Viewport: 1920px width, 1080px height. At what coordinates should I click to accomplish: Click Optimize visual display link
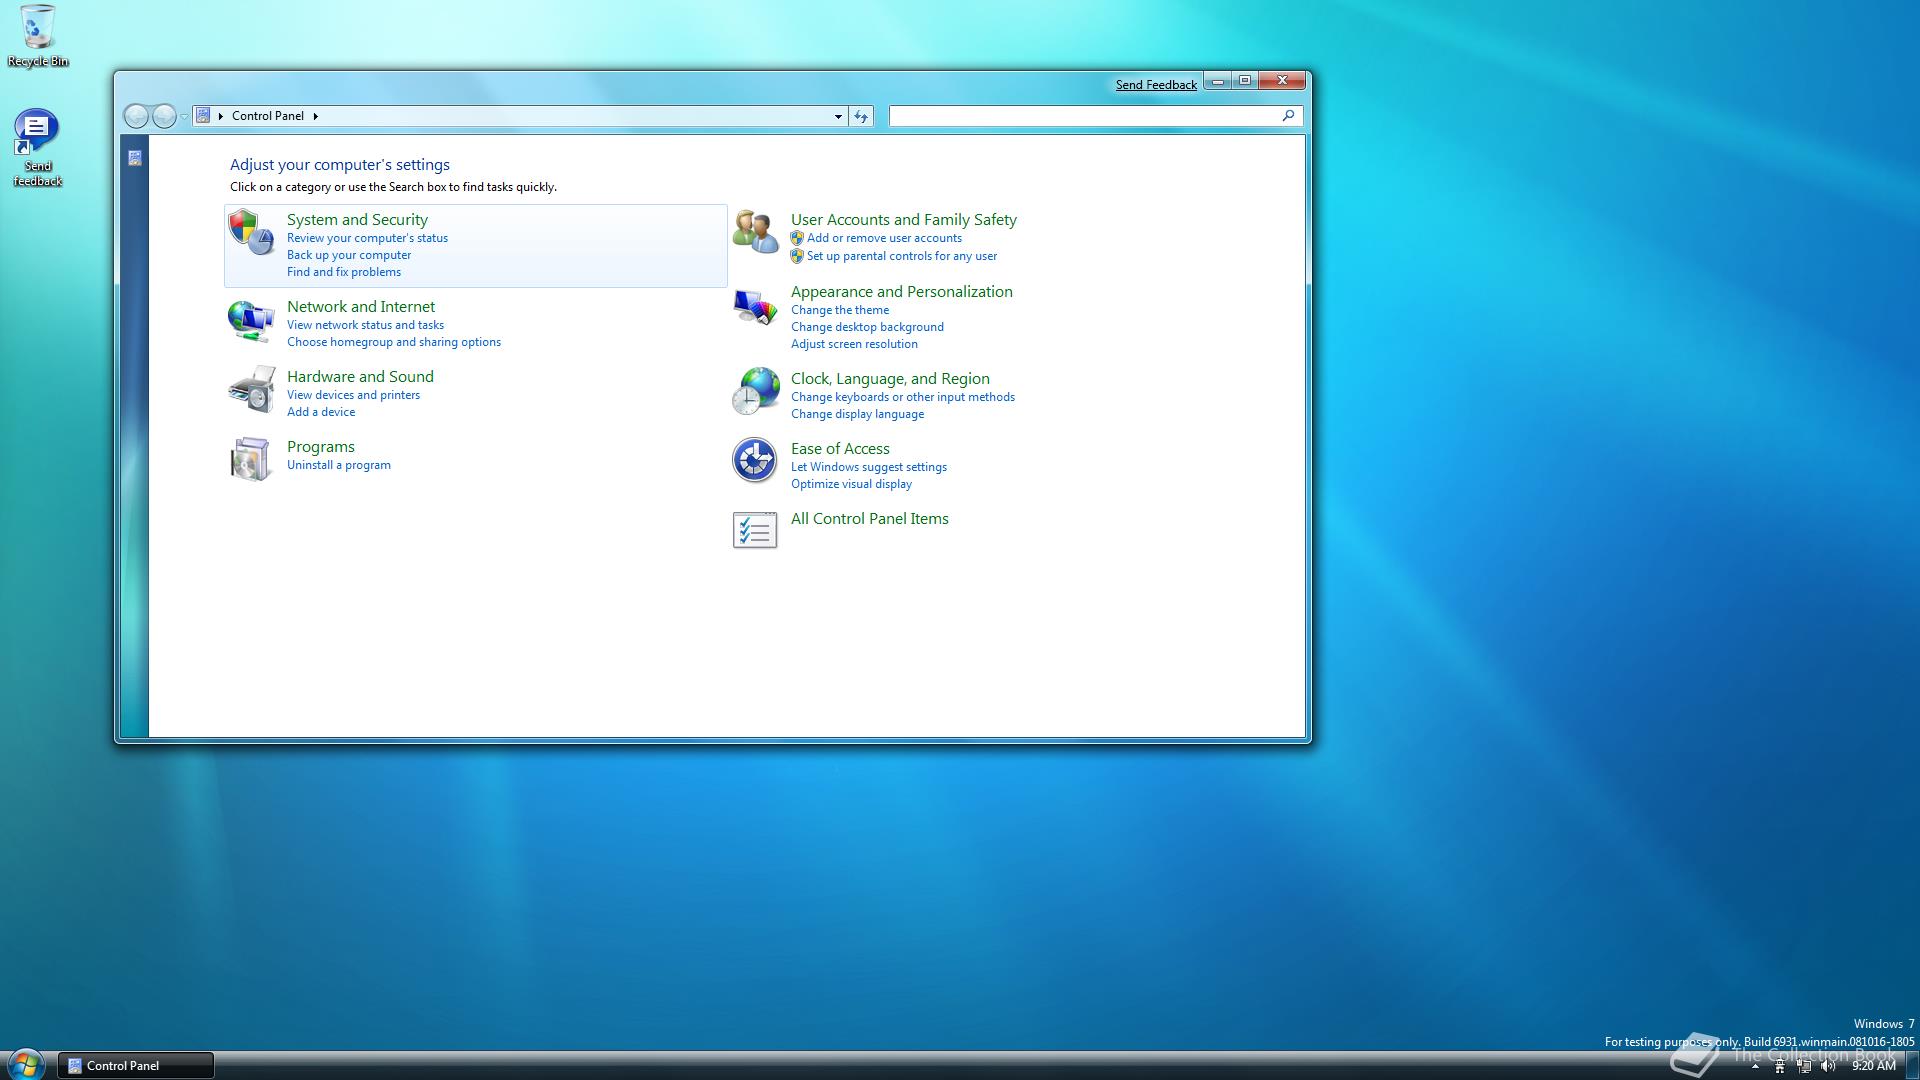pos(851,484)
